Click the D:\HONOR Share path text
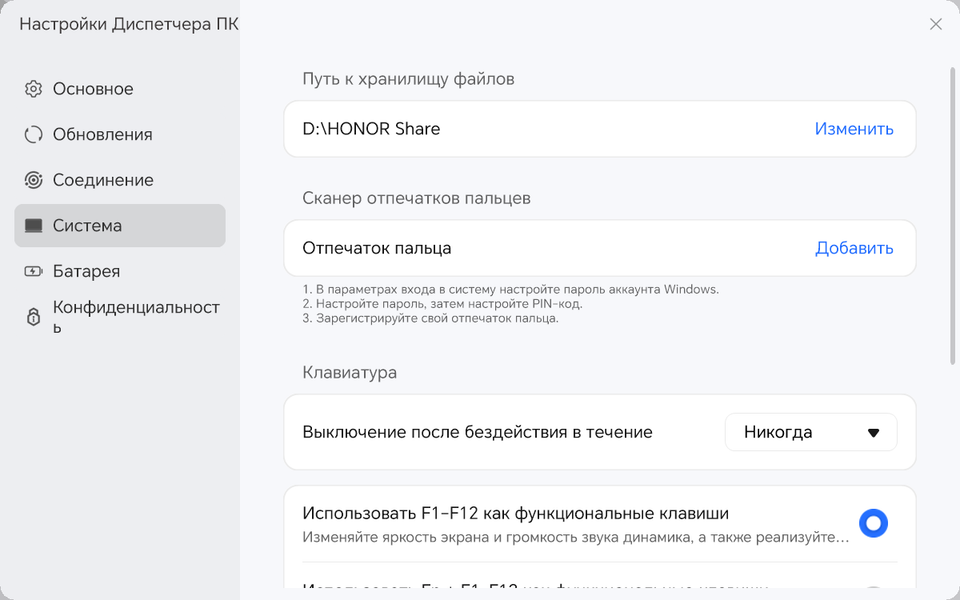 [x=371, y=129]
